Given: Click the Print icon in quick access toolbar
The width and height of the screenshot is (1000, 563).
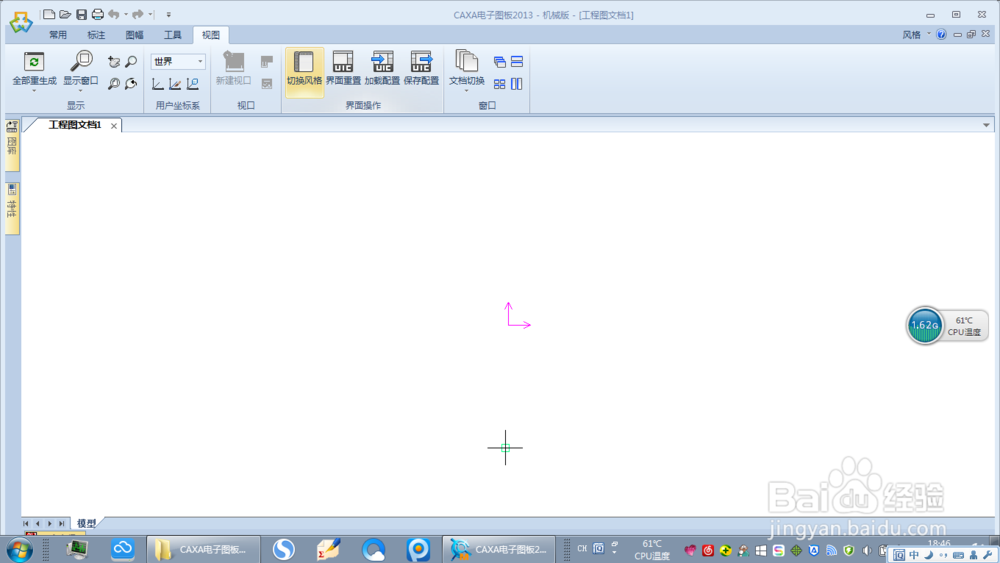Looking at the screenshot, I should pos(98,14).
